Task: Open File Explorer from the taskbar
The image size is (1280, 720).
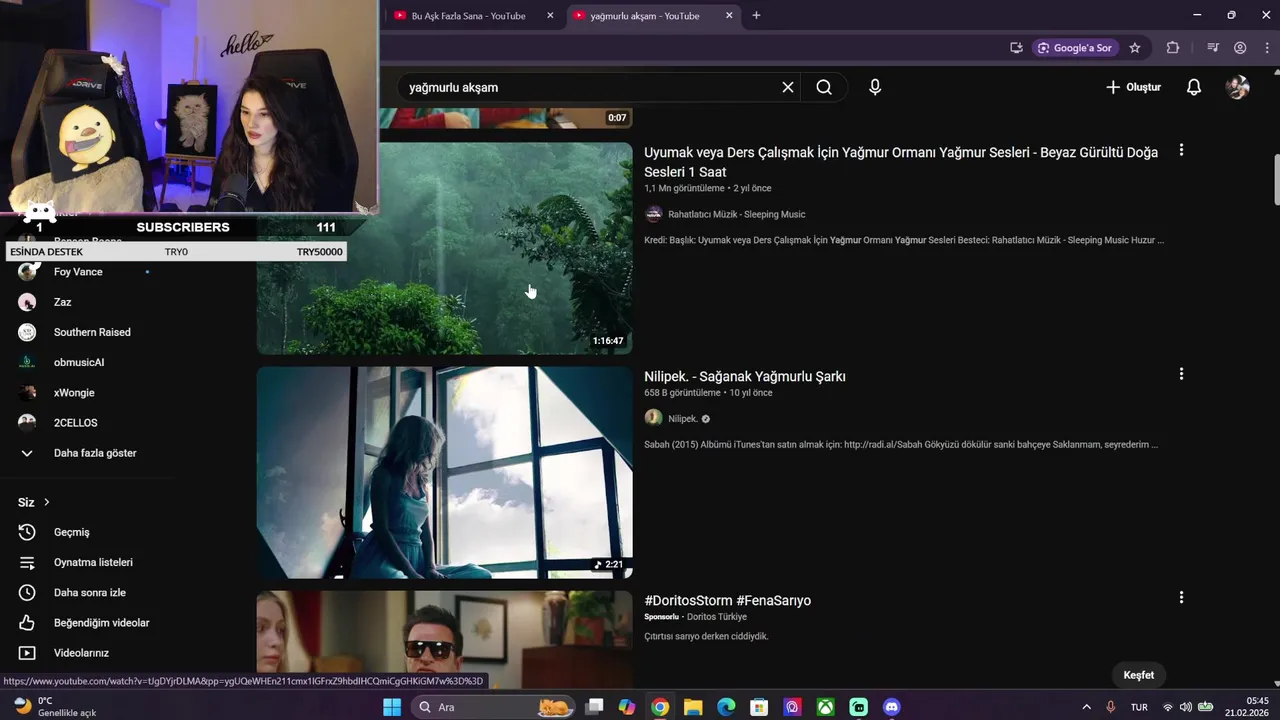Action: 693,707
